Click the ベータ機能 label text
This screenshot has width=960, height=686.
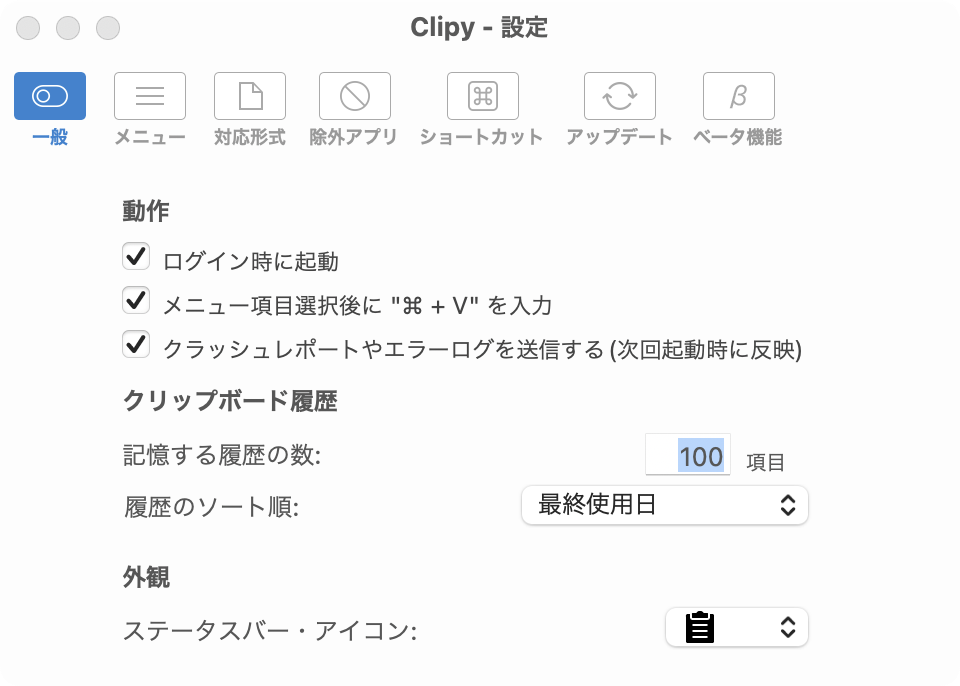click(x=738, y=137)
